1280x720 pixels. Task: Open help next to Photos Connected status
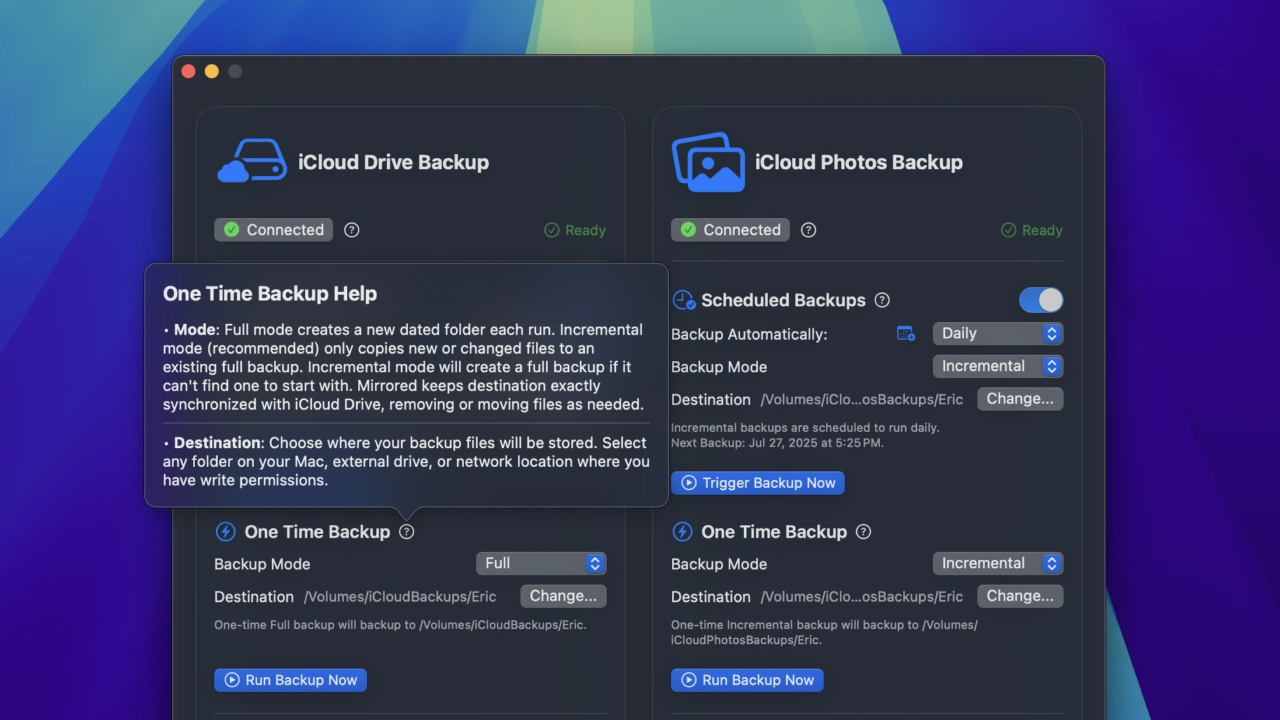809,230
